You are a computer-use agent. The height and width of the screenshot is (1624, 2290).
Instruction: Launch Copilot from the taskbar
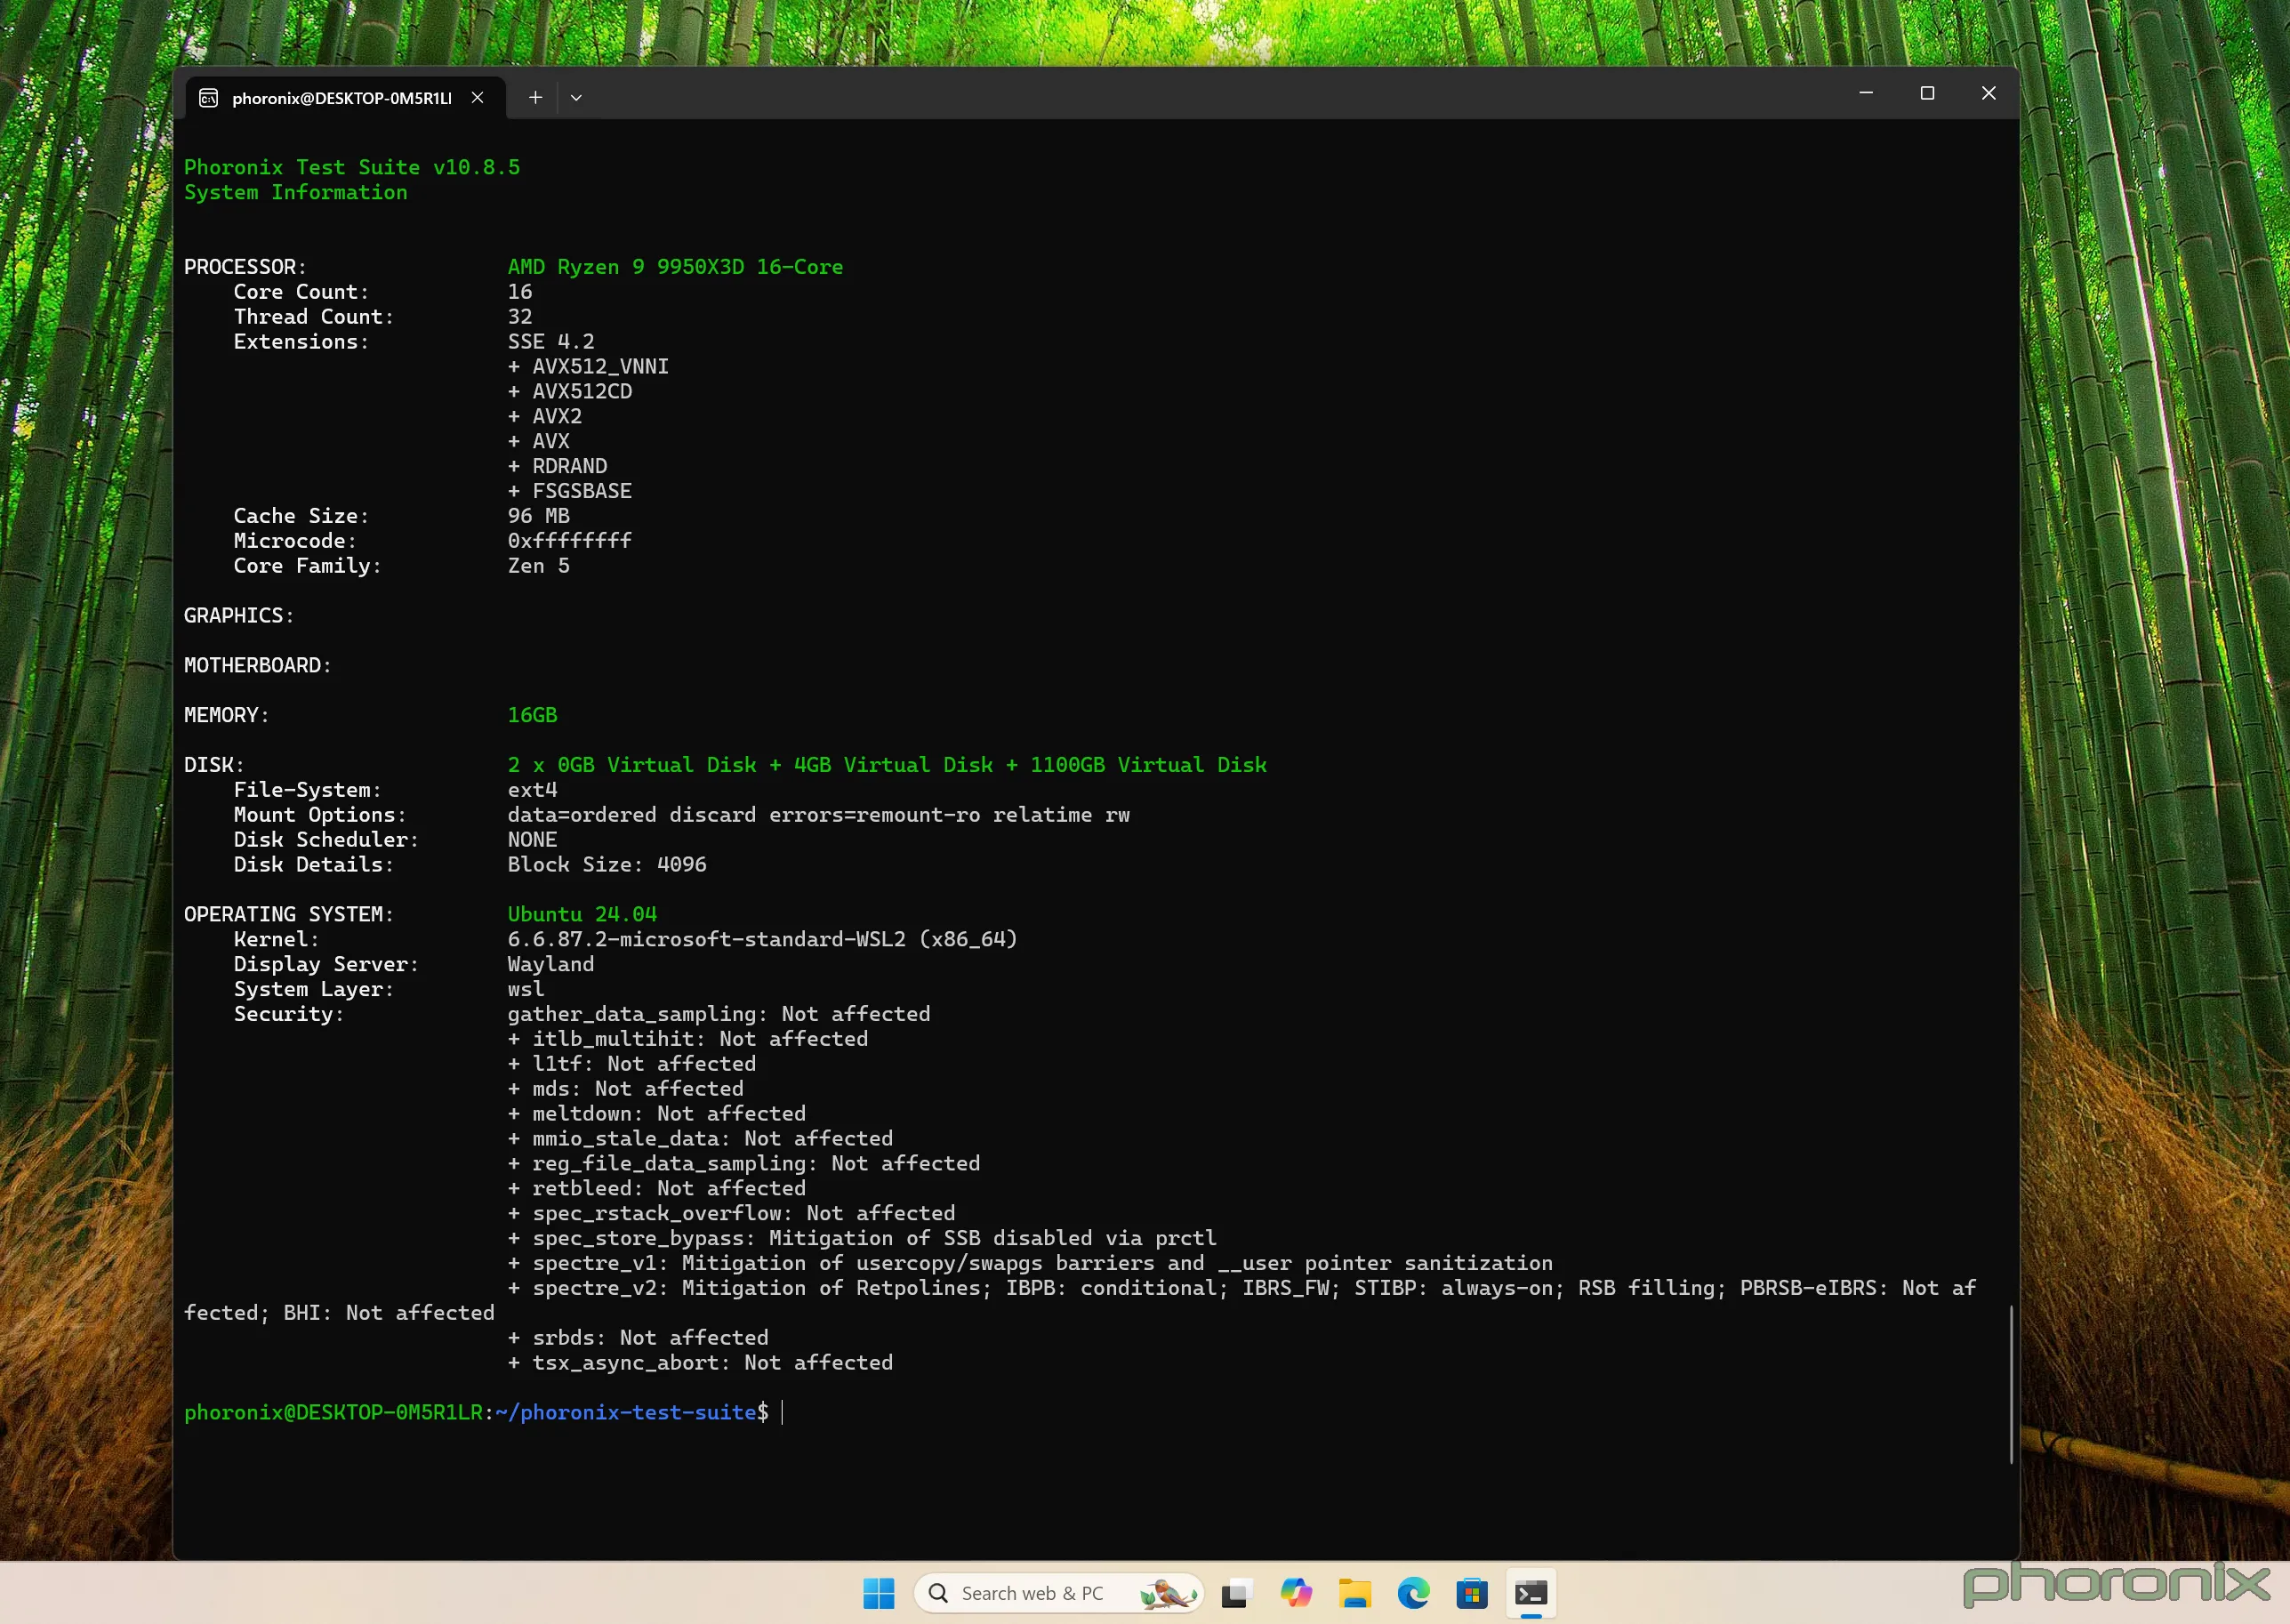coord(1297,1592)
